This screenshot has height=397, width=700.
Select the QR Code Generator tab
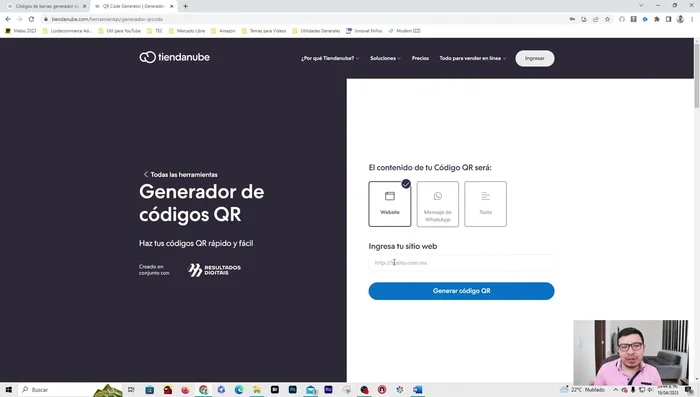[133, 6]
